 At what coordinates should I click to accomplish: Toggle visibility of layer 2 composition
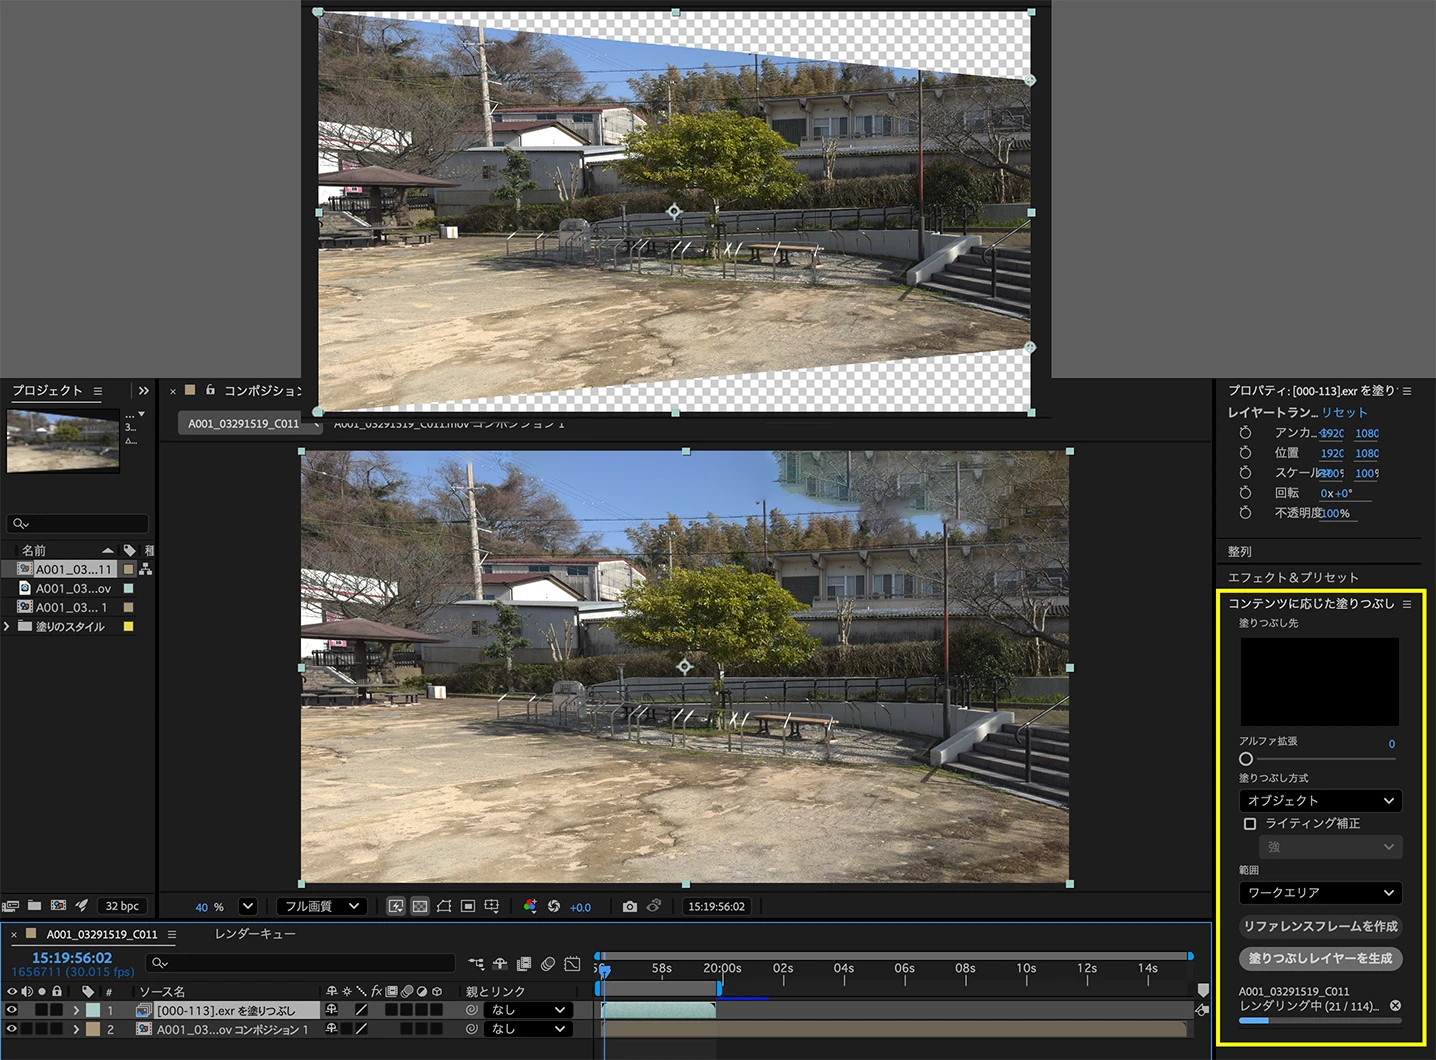coord(12,1029)
